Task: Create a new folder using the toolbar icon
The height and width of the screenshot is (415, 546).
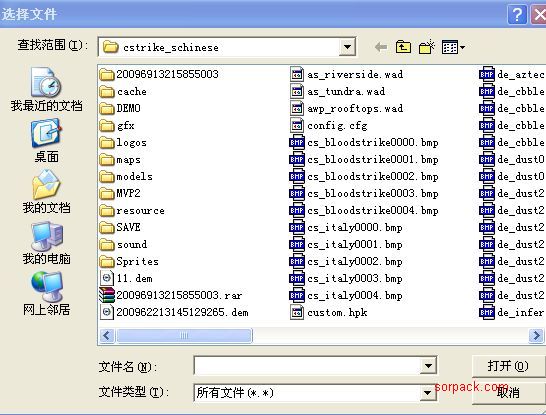Action: (x=427, y=47)
